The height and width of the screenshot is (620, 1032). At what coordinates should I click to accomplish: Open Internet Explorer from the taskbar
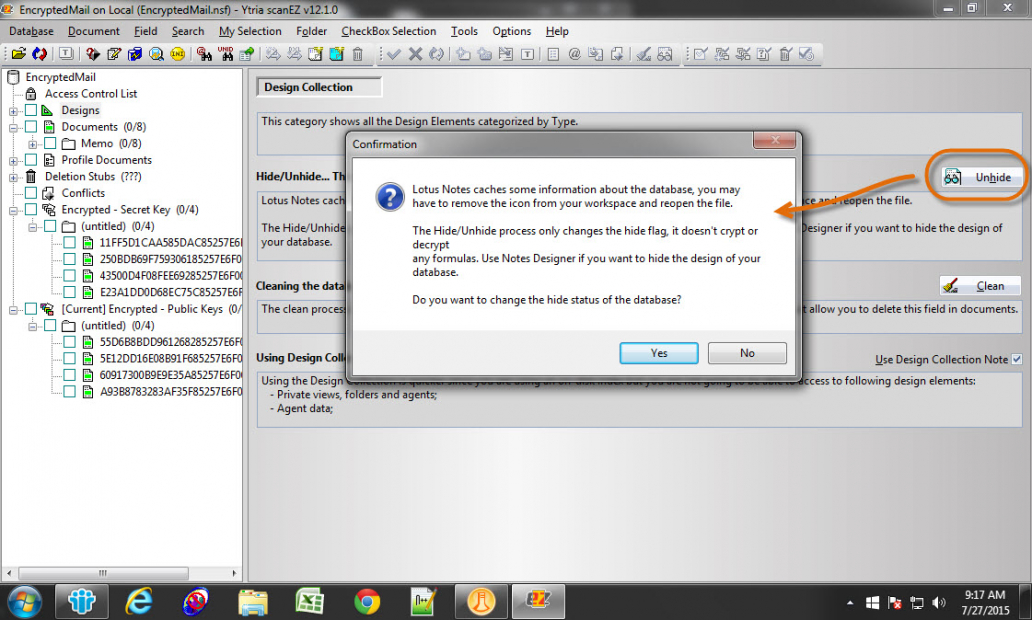[x=139, y=601]
